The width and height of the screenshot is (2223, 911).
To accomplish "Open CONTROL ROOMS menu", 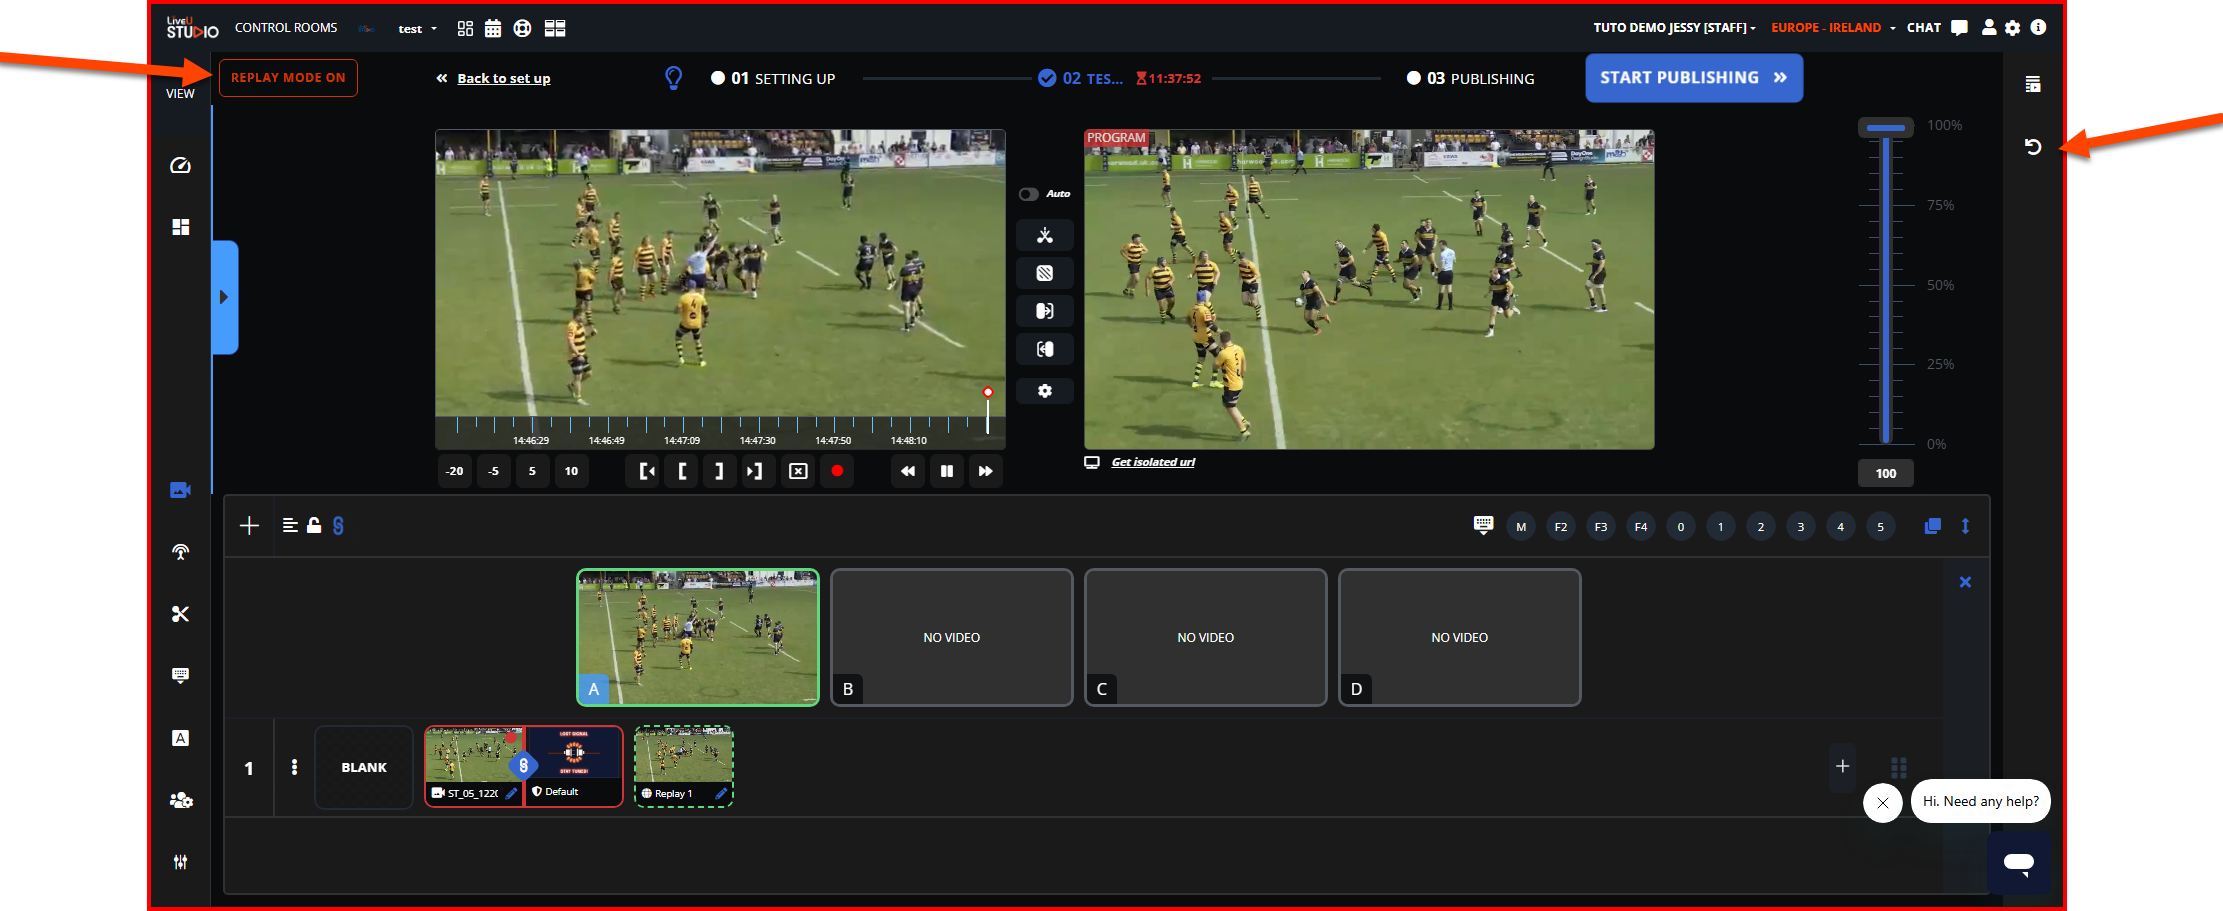I will pyautogui.click(x=286, y=28).
